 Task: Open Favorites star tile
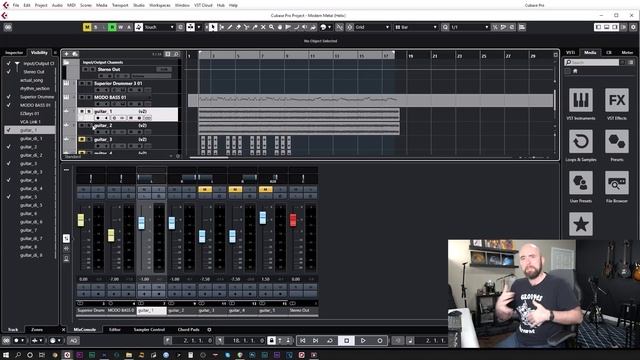pyautogui.click(x=581, y=224)
